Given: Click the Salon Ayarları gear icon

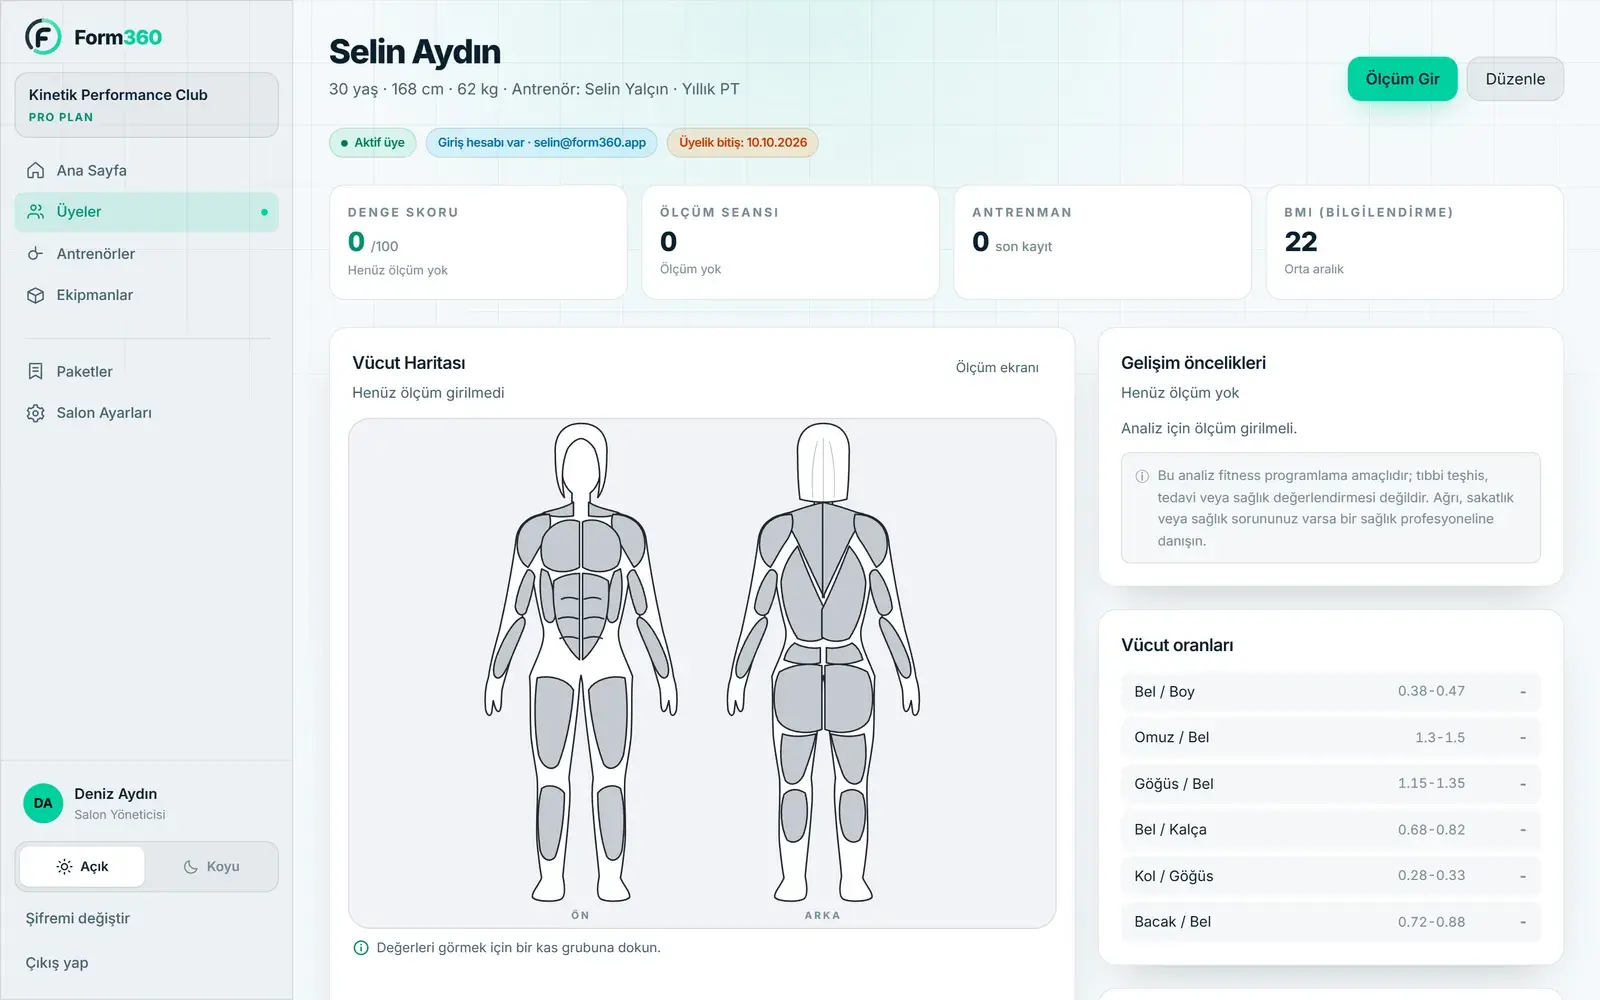Looking at the screenshot, I should tap(36, 413).
